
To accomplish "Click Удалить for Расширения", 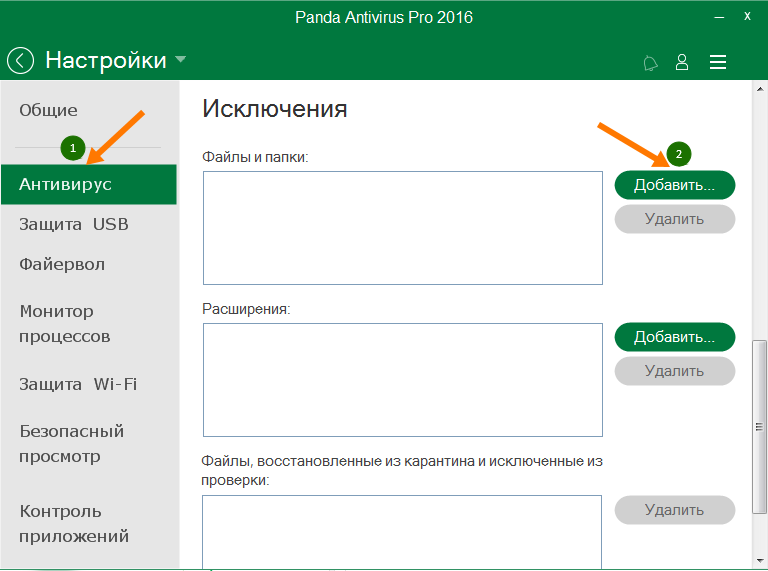I will point(674,371).
